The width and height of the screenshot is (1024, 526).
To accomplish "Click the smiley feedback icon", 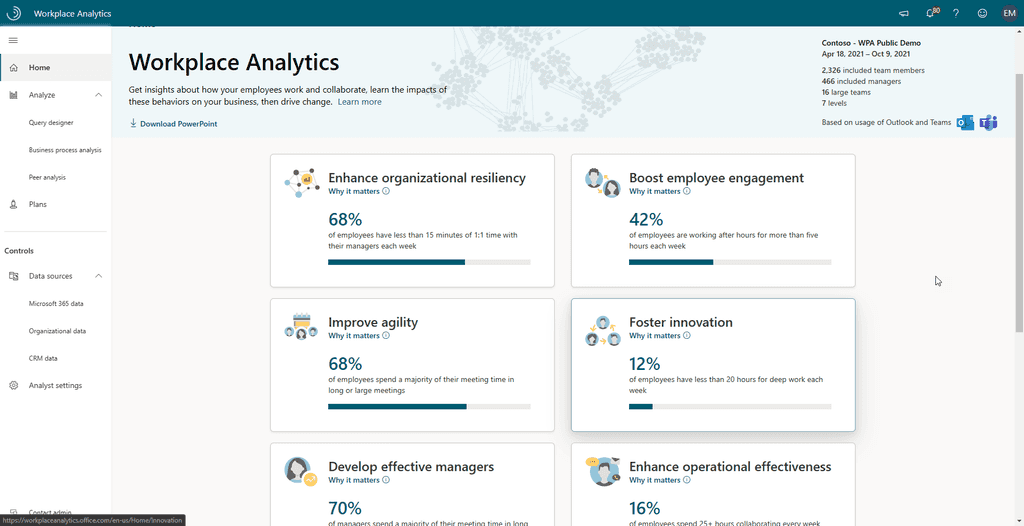I will click(982, 14).
